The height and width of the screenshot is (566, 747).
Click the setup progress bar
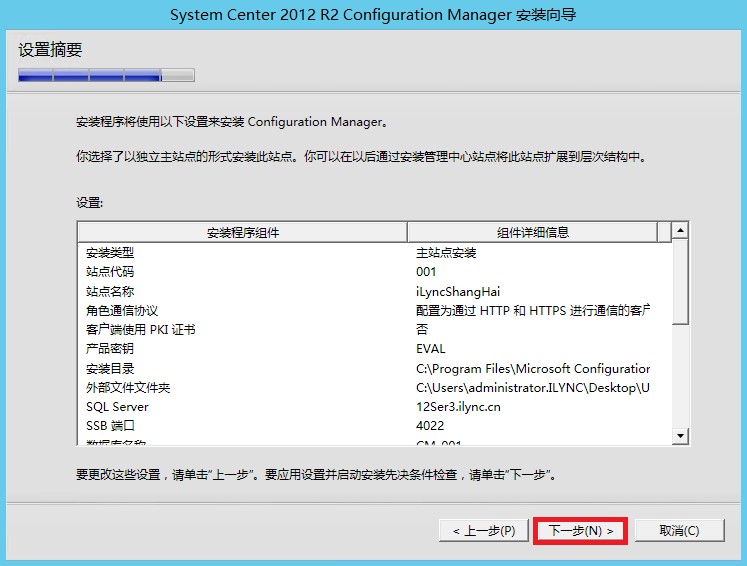pos(106,75)
